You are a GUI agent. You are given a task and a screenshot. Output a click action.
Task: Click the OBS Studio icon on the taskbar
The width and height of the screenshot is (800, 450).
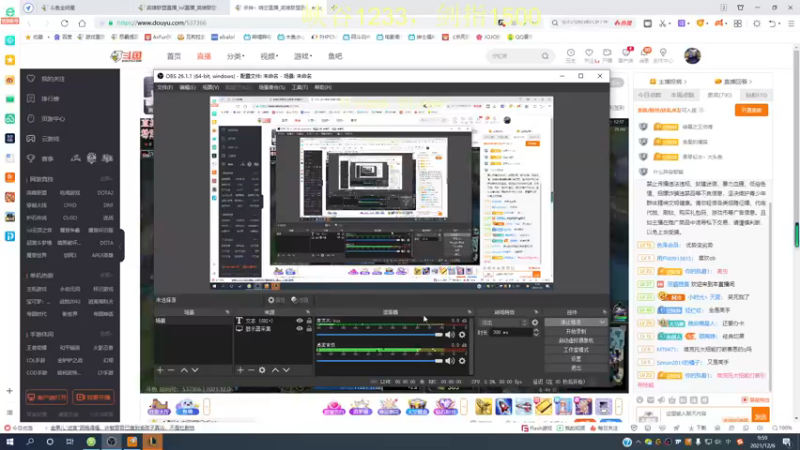[111, 442]
